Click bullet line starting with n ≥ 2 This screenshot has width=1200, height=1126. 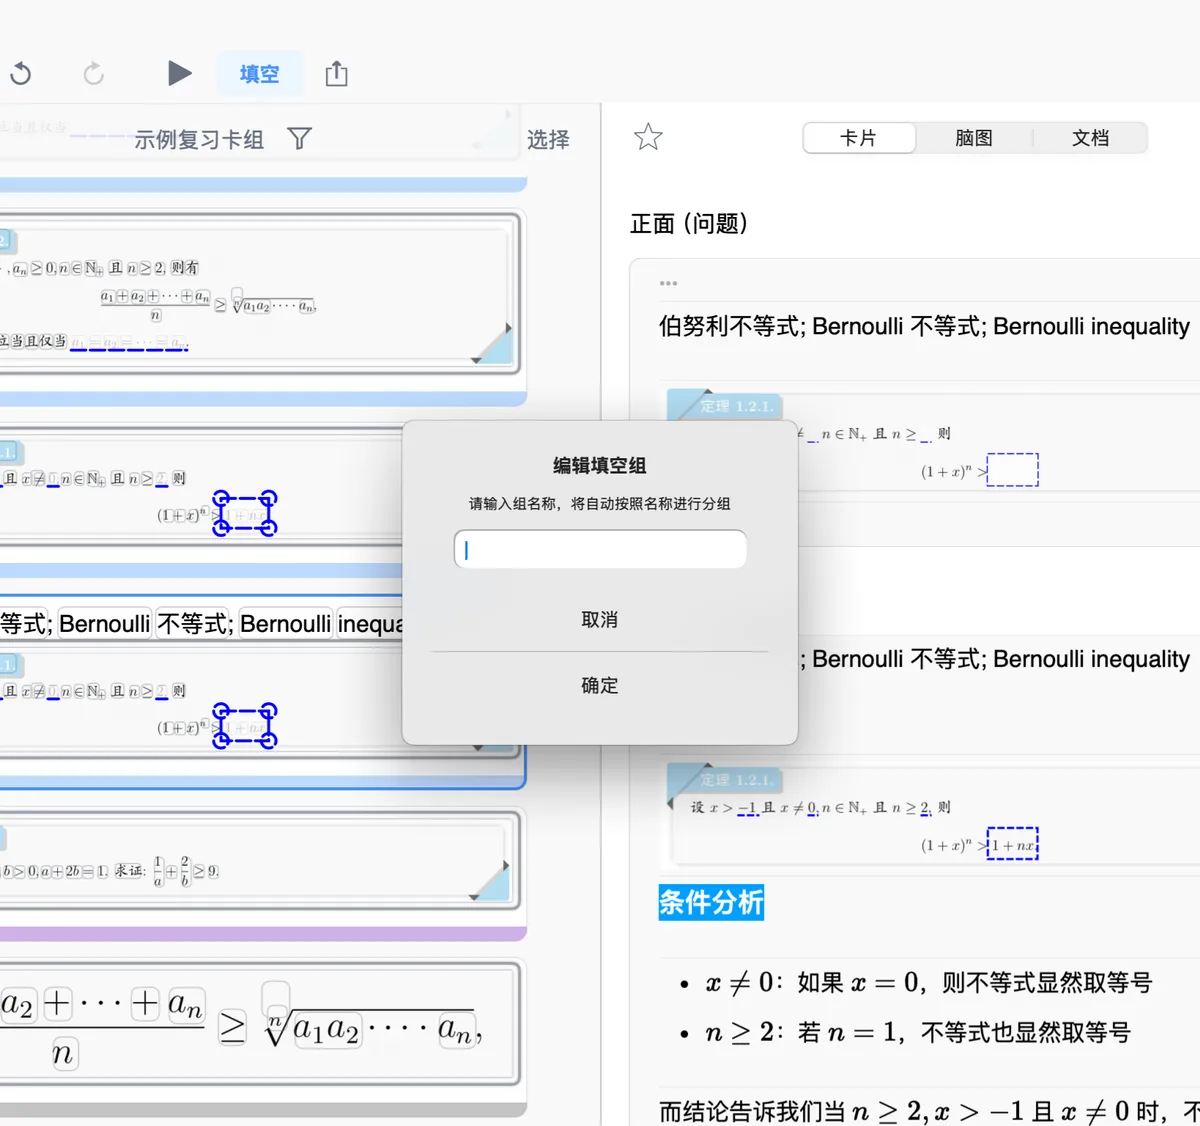point(917,1032)
